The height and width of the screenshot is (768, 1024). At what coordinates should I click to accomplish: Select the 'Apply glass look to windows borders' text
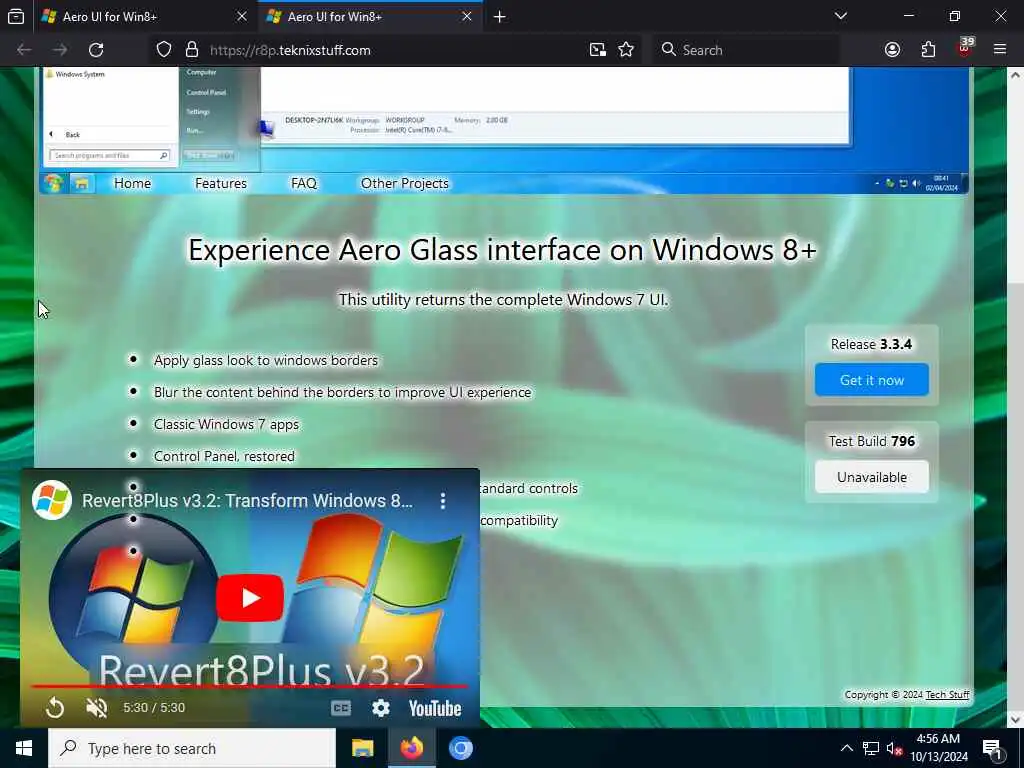[266, 360]
